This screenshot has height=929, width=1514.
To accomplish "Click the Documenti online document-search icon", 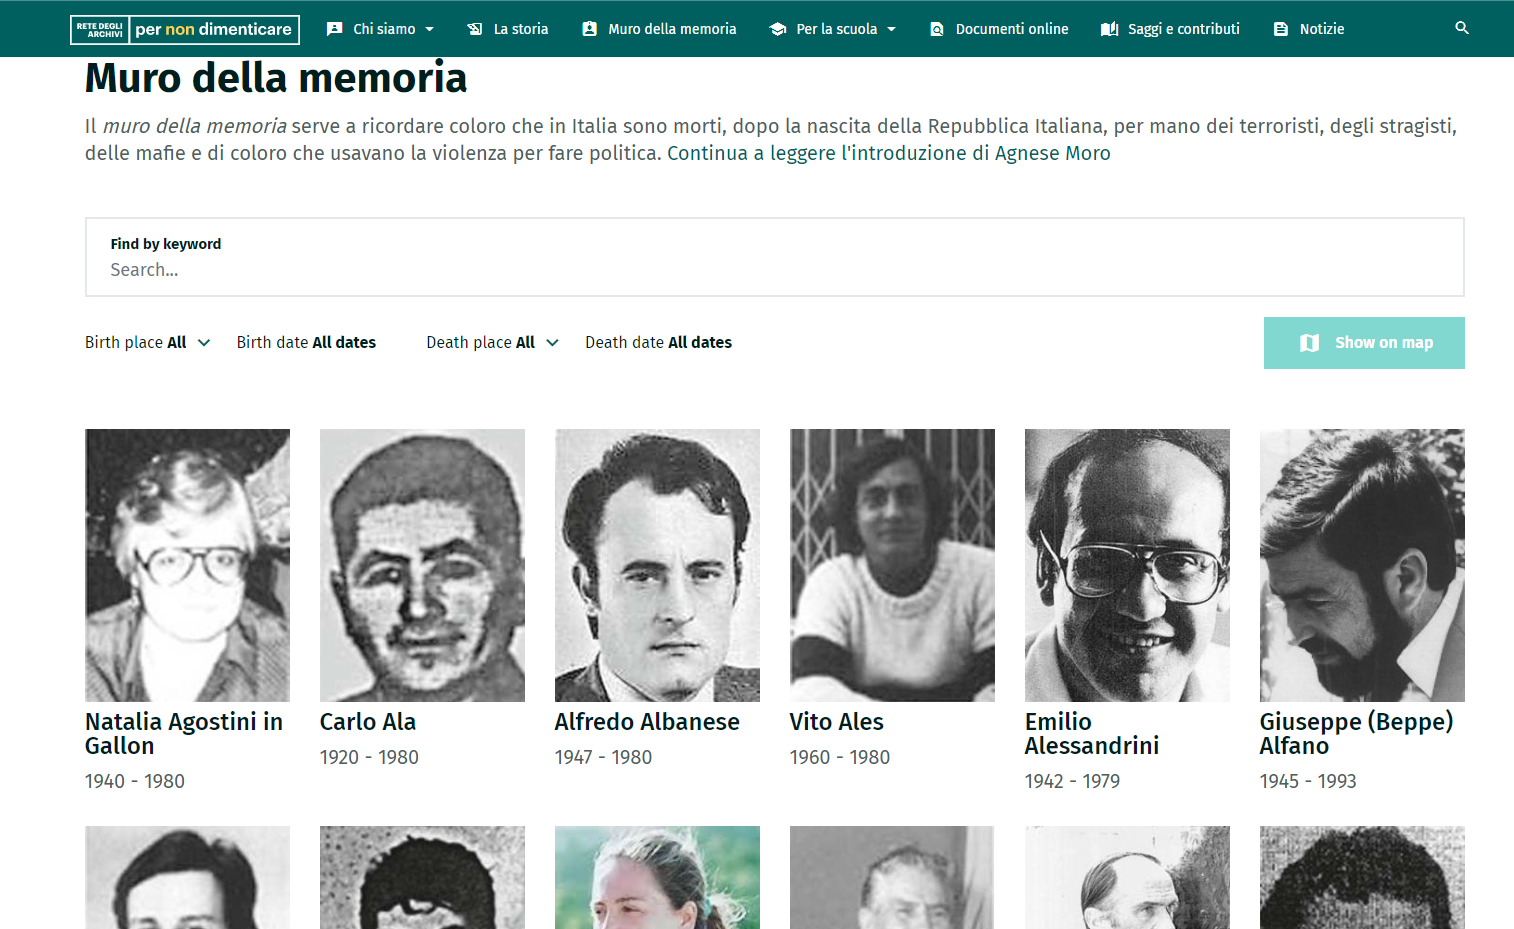I will pyautogui.click(x=937, y=29).
